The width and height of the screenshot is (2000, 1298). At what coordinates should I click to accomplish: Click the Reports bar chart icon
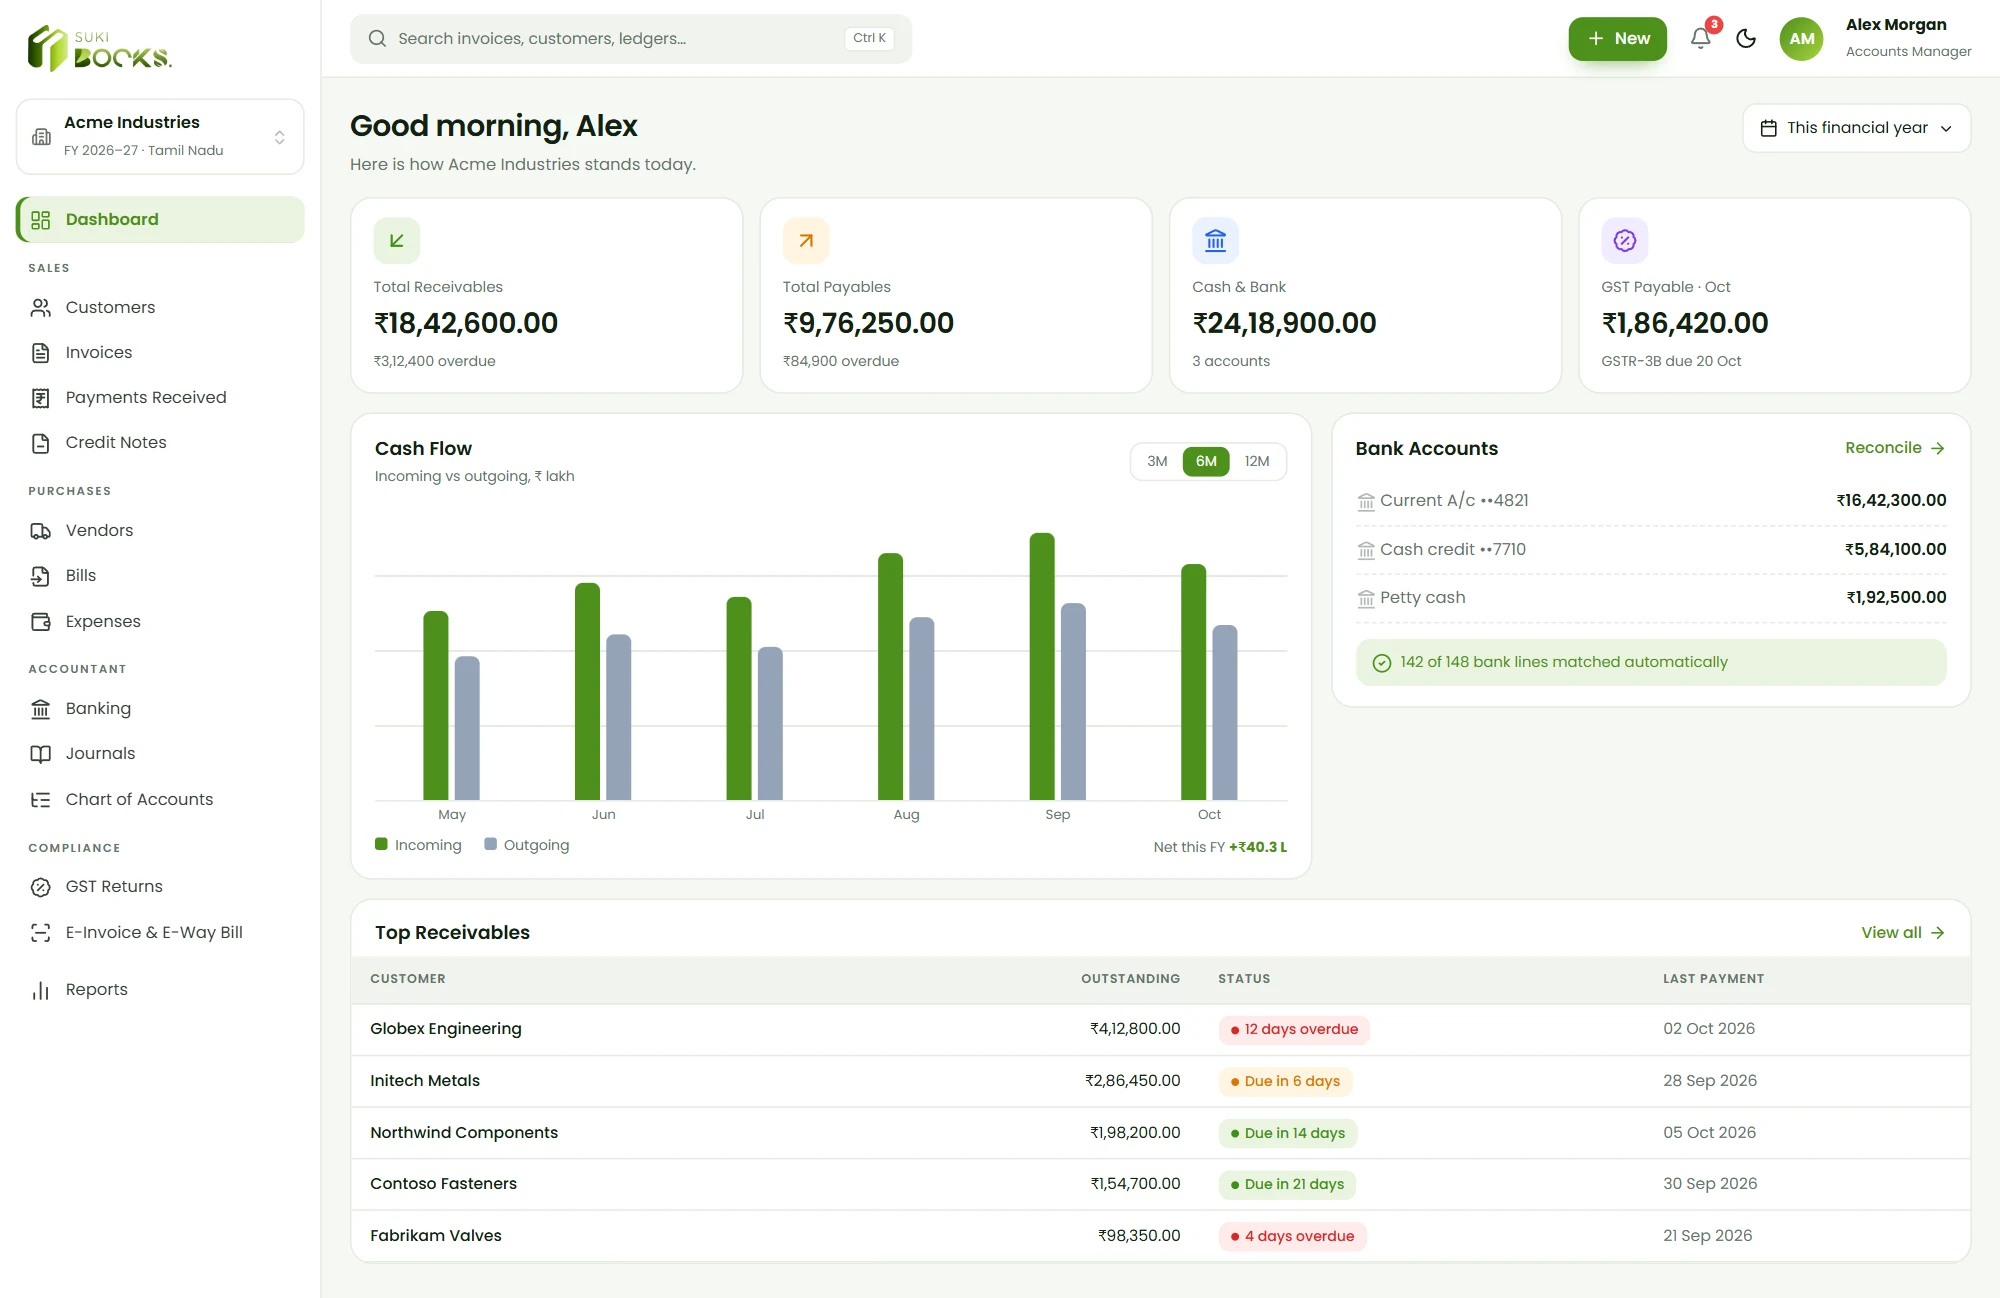40,990
